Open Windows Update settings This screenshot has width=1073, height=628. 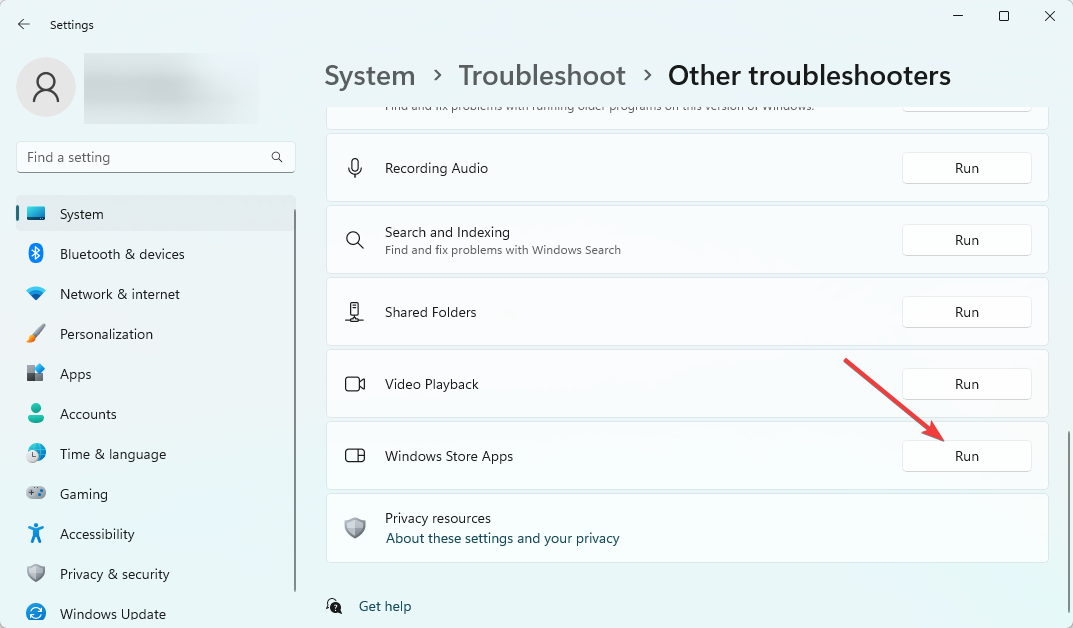click(156, 614)
